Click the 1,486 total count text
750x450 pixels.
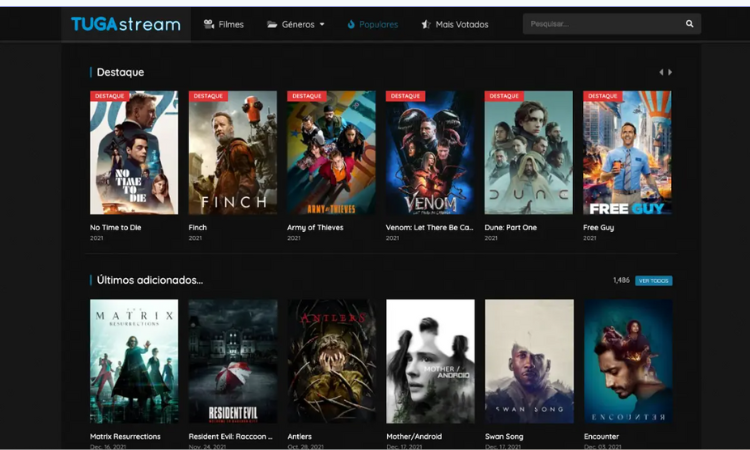pyautogui.click(x=621, y=280)
